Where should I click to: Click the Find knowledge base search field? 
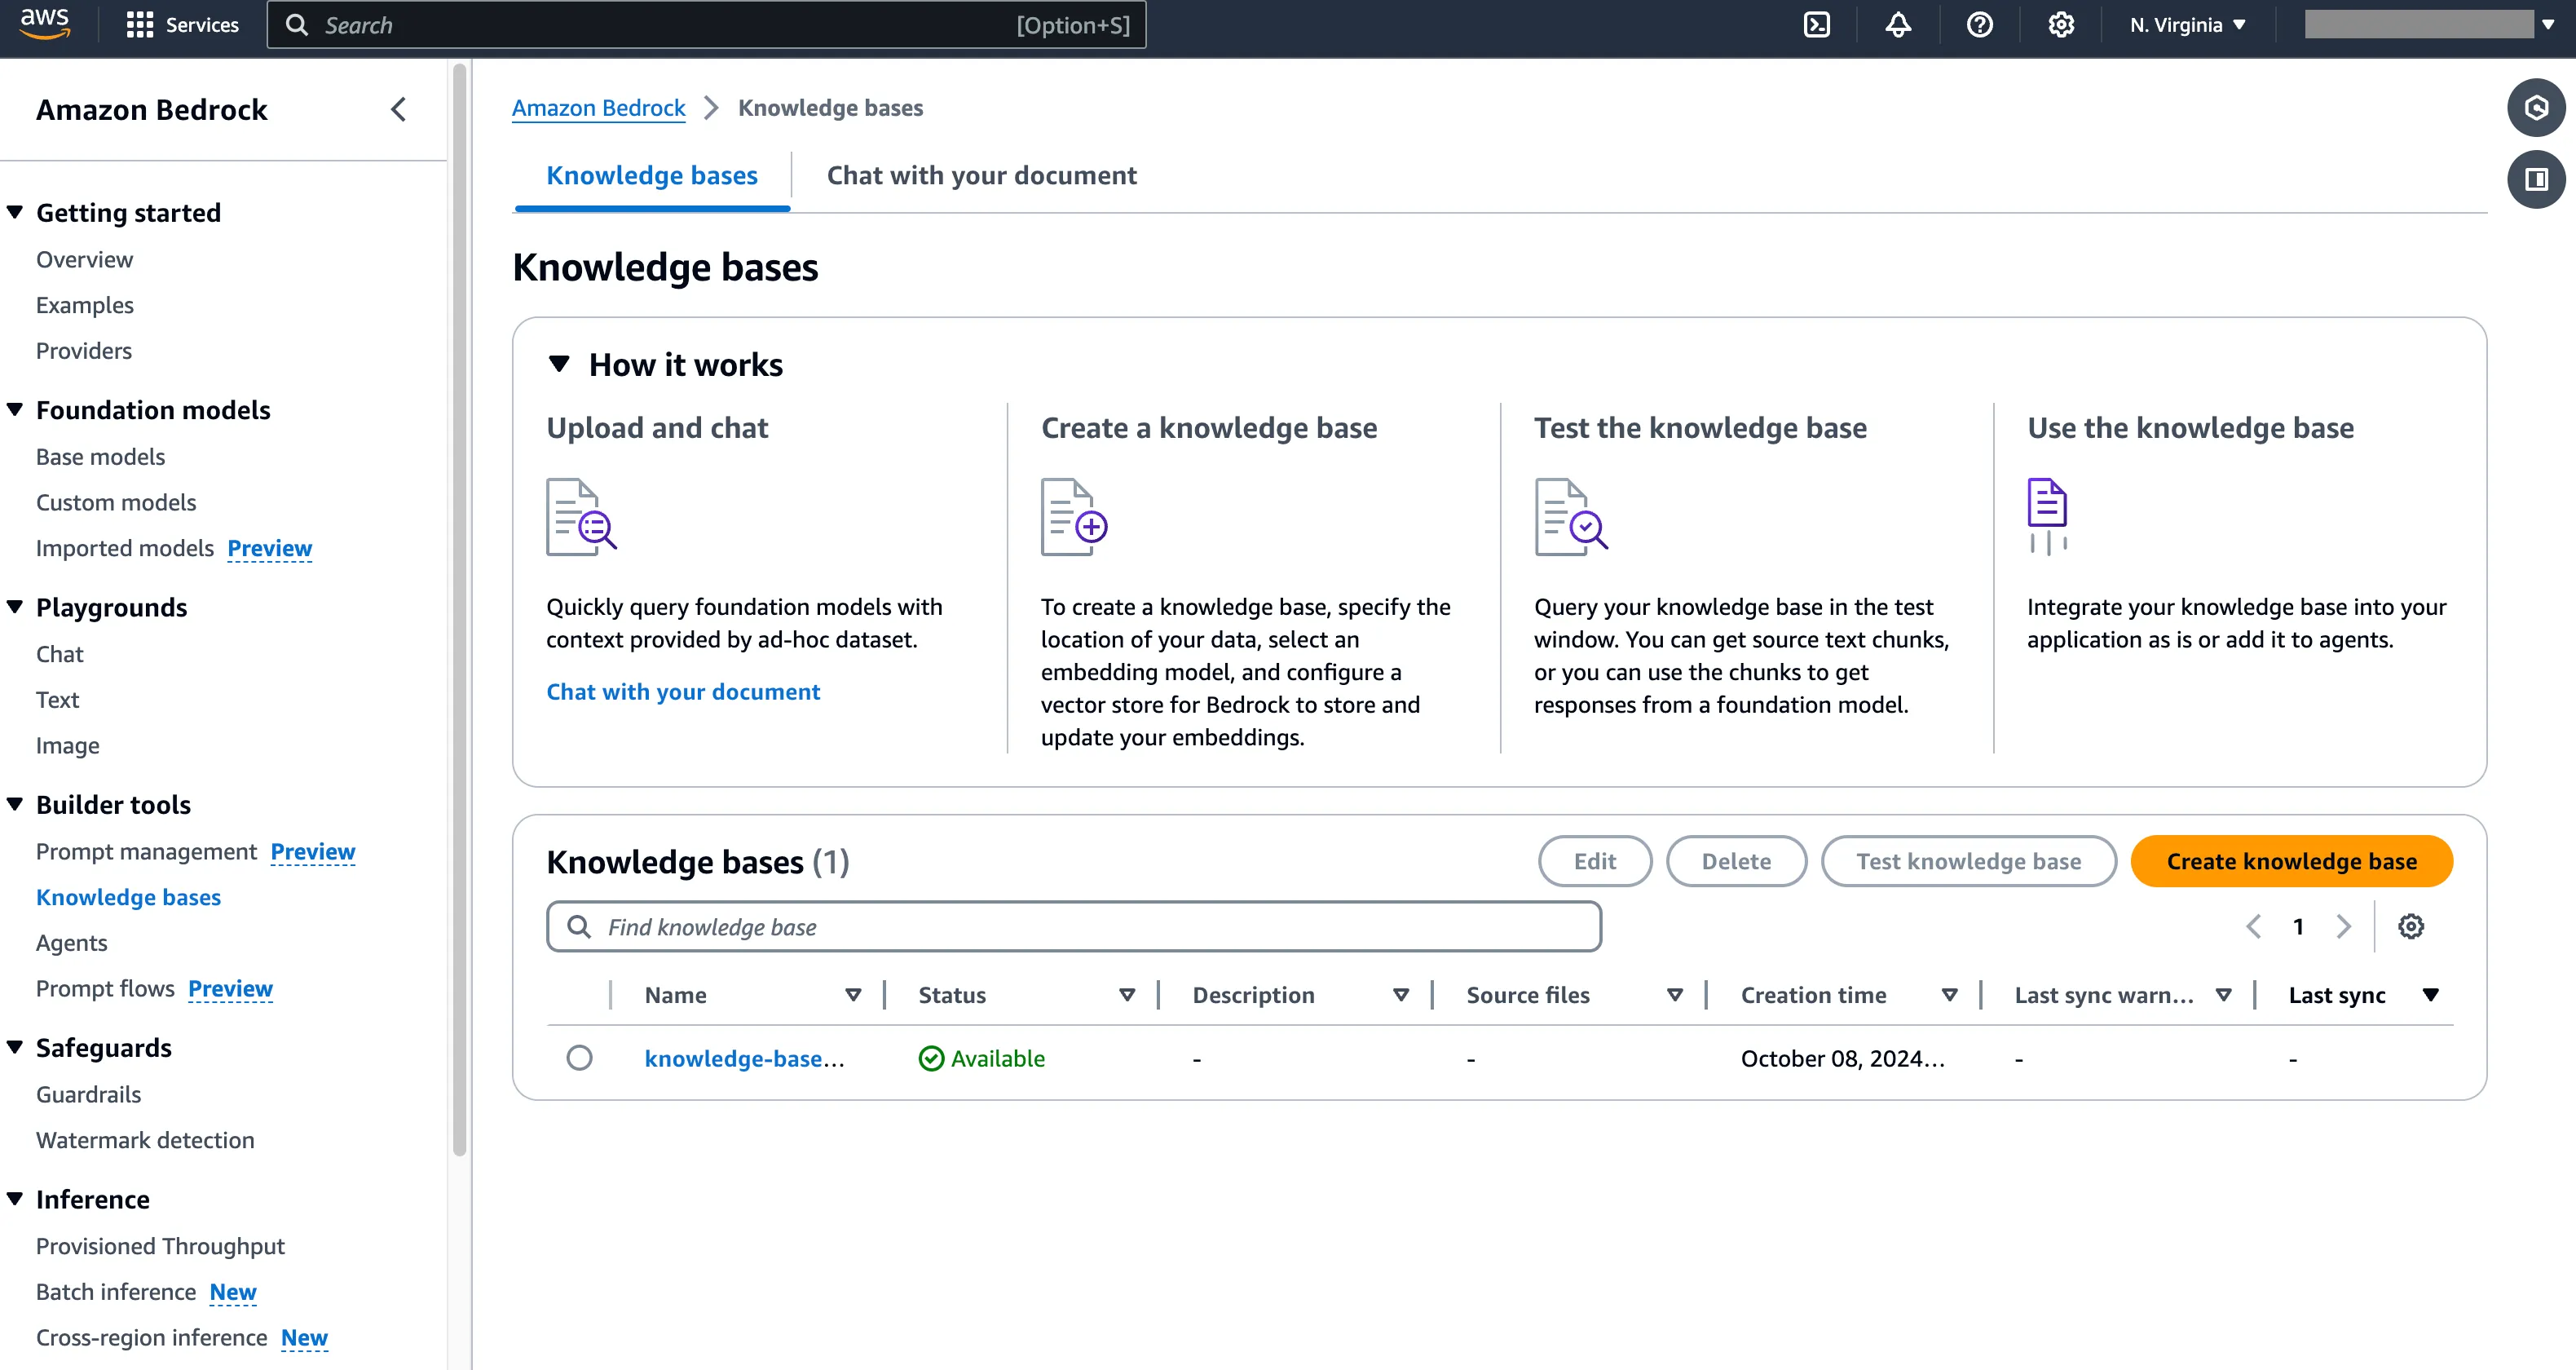click(x=1074, y=927)
